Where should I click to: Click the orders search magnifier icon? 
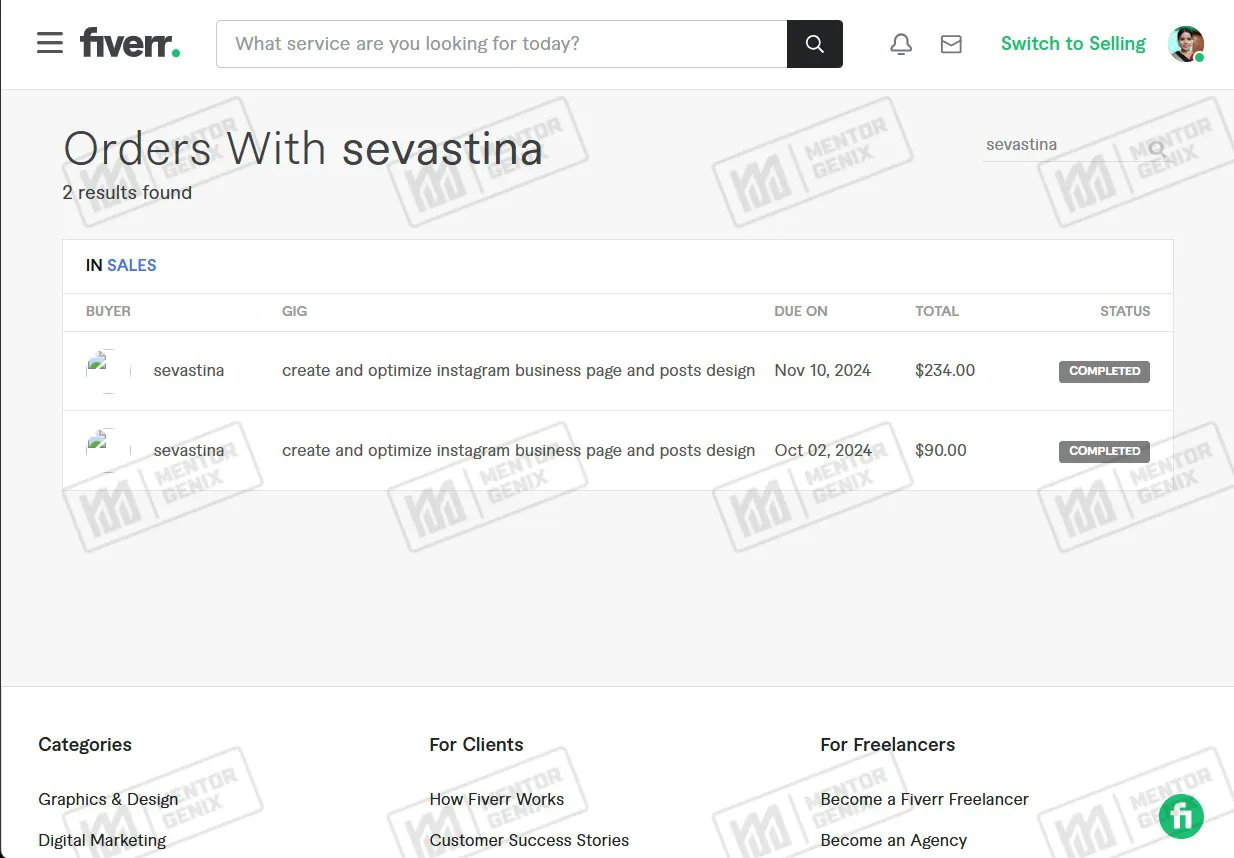pyautogui.click(x=1157, y=148)
